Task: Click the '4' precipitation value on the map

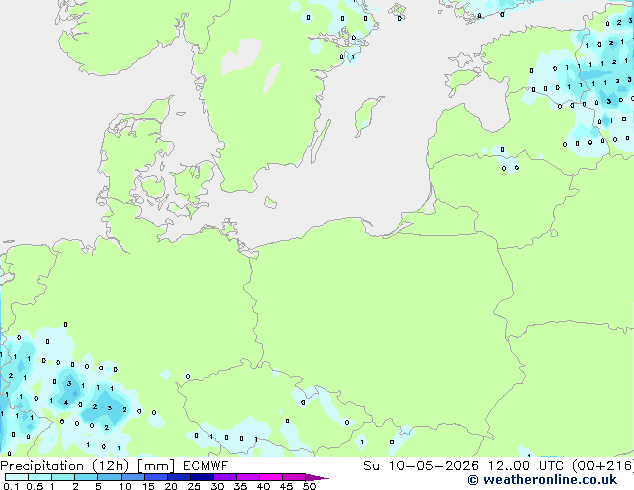Action: point(66,403)
